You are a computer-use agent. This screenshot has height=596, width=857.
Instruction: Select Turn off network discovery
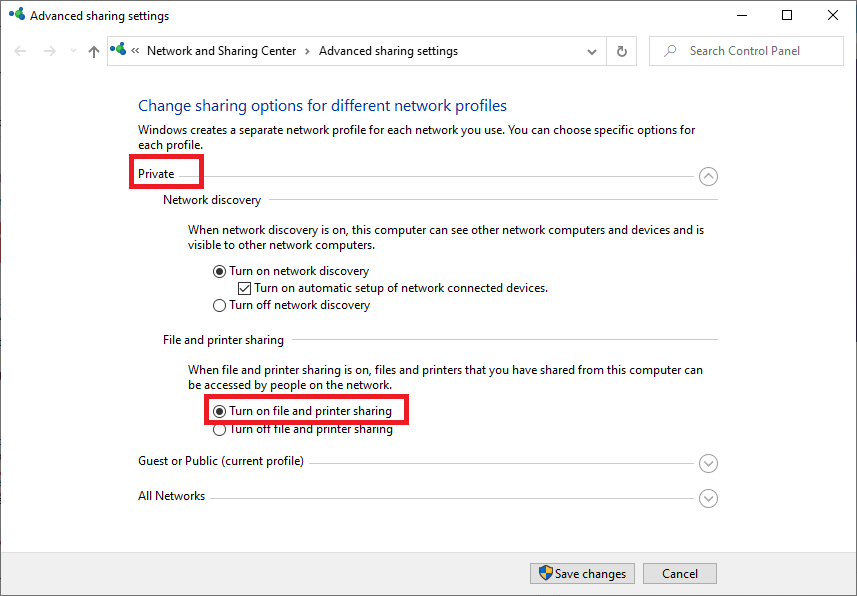(x=291, y=305)
